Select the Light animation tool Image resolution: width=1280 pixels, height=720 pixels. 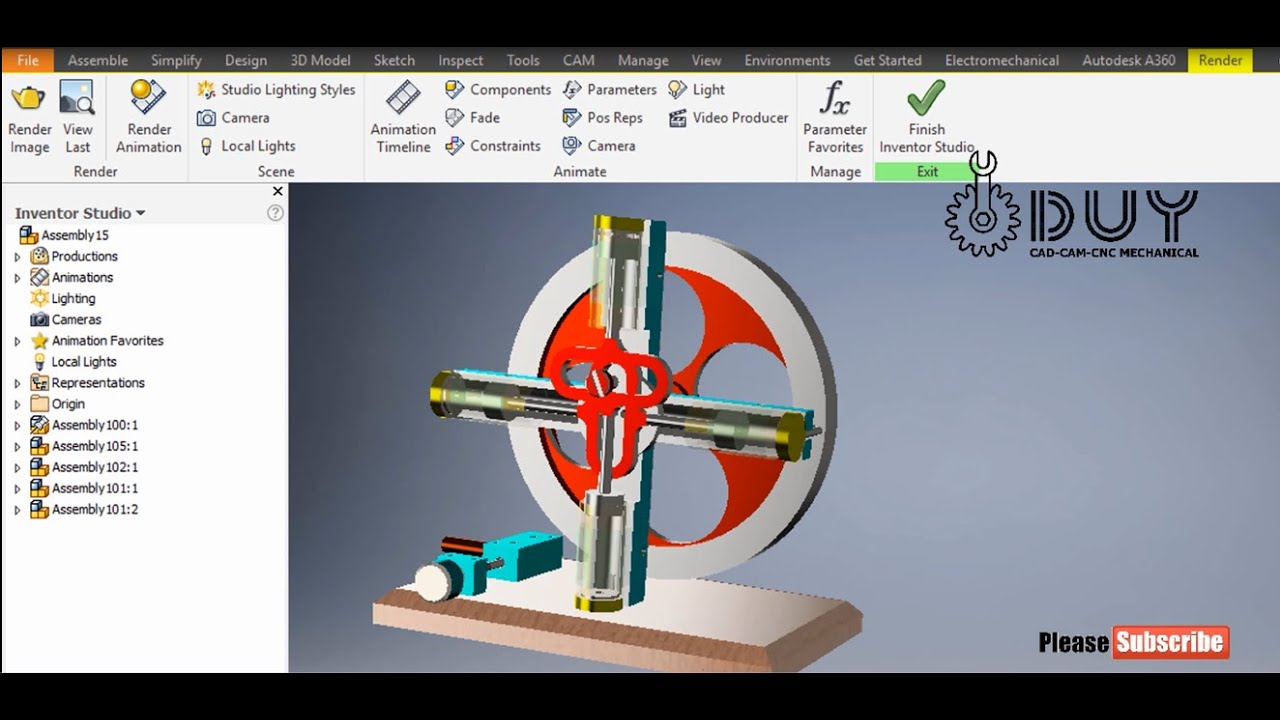[x=697, y=90]
